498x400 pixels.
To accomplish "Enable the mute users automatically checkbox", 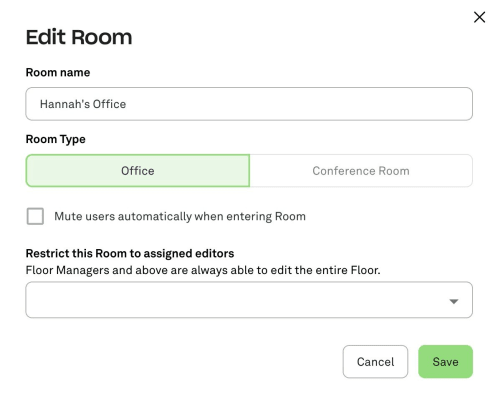I will coord(35,216).
